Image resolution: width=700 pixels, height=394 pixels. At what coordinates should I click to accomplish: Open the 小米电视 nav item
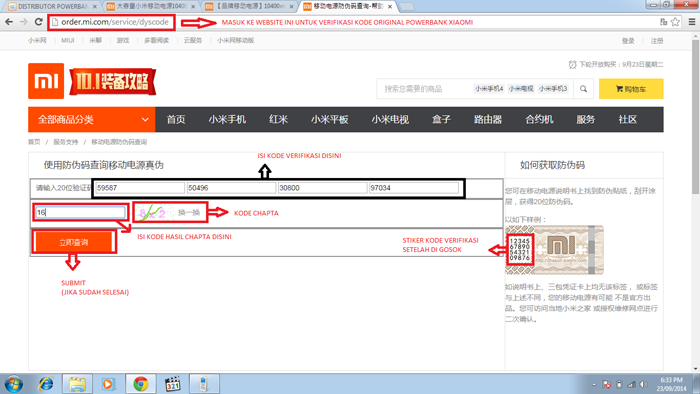pos(390,120)
